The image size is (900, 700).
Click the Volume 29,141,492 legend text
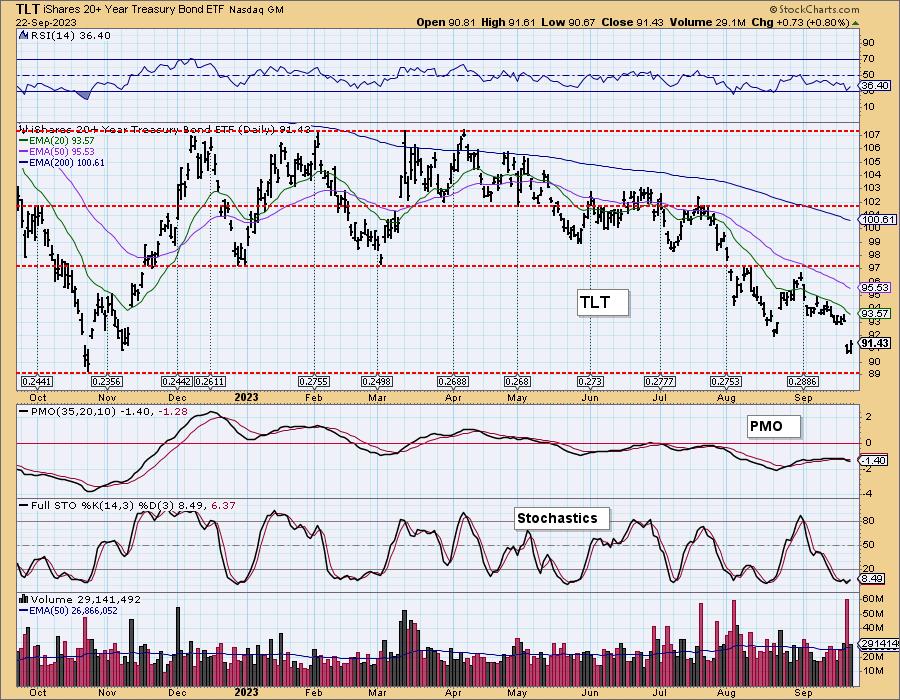[86, 600]
